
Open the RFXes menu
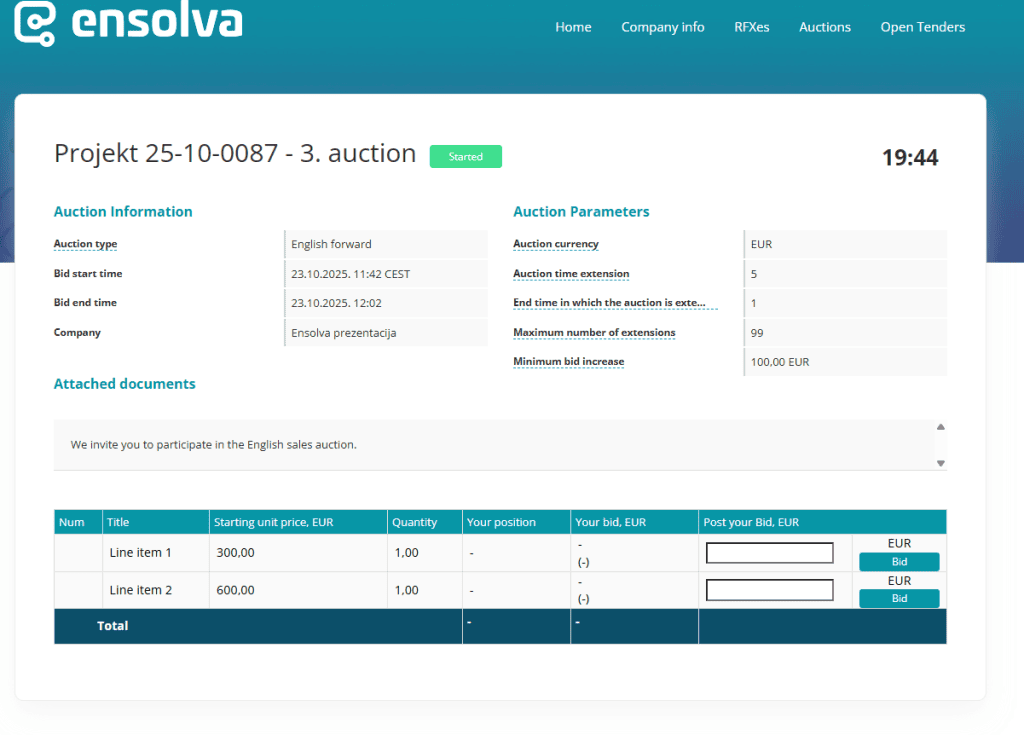(751, 27)
